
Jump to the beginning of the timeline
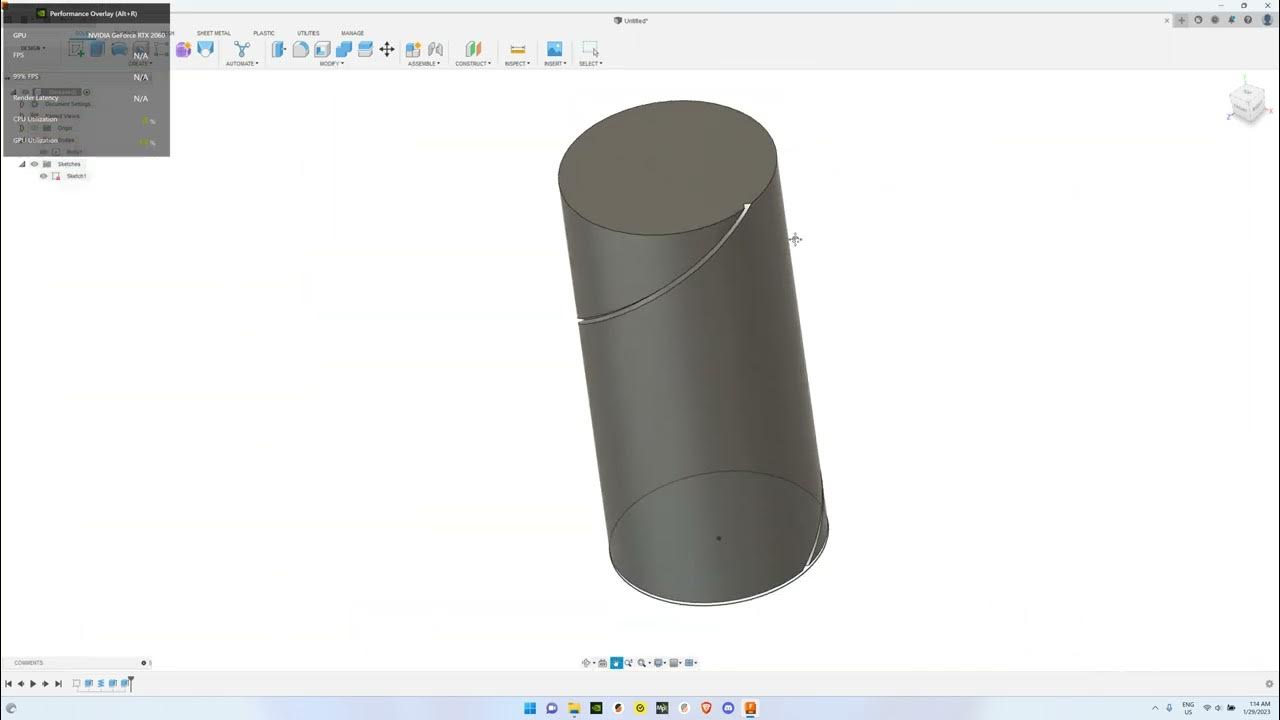click(8, 684)
